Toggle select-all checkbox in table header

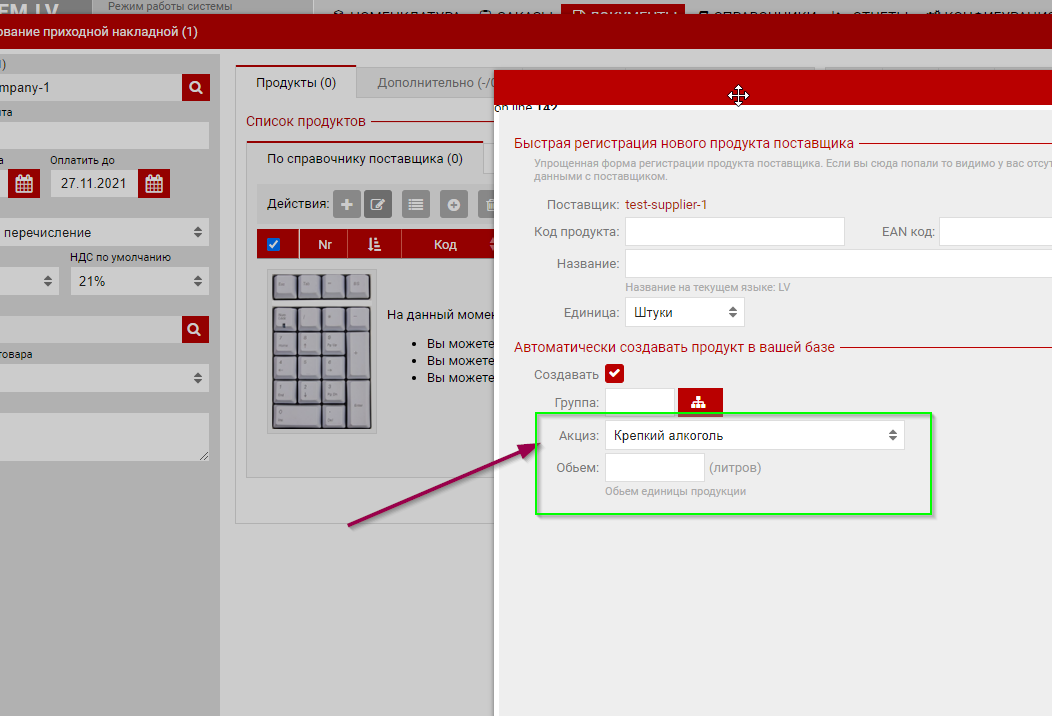274,244
